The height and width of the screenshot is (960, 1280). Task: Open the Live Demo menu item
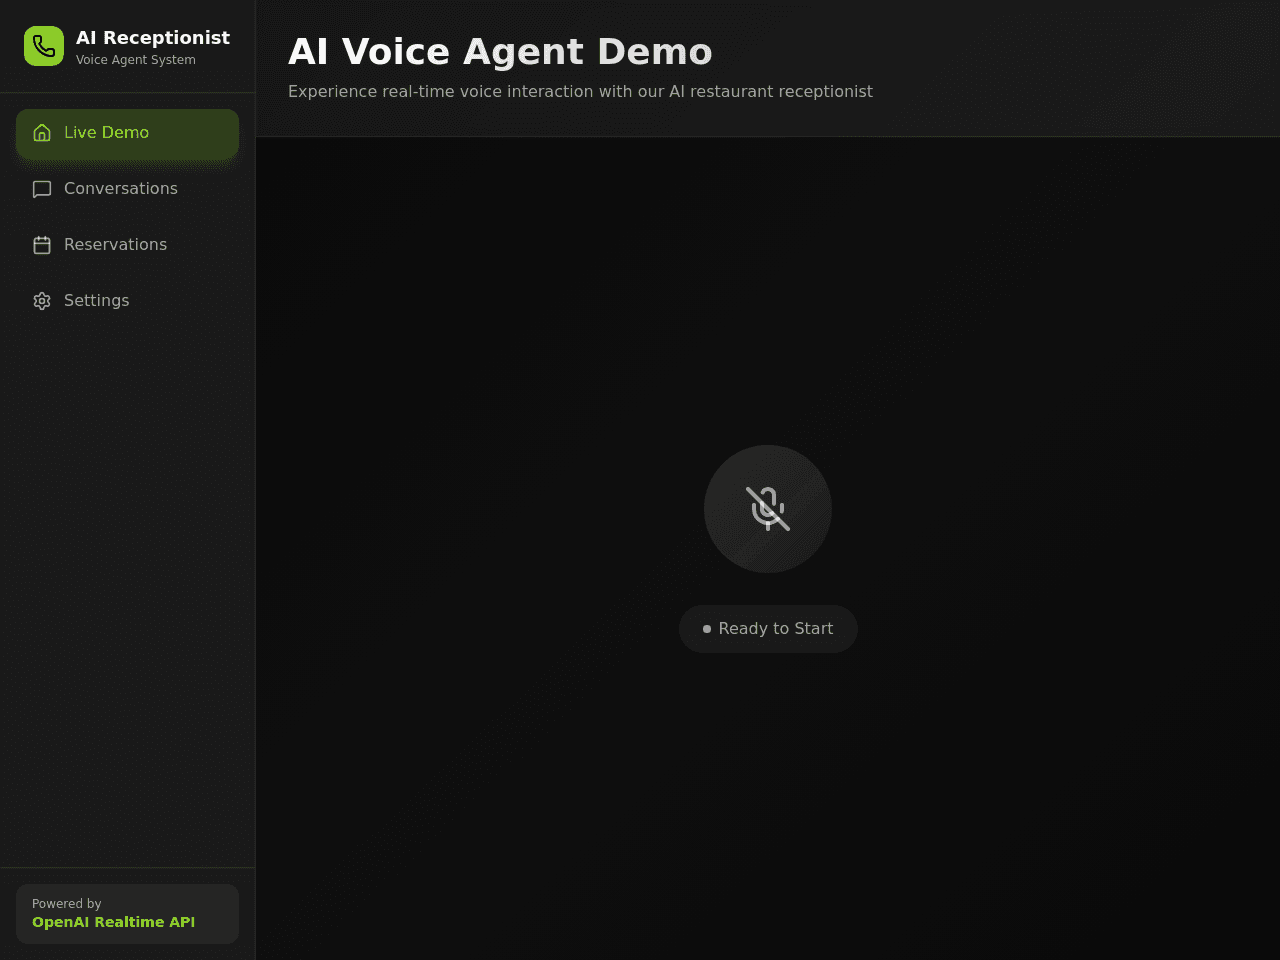127,133
